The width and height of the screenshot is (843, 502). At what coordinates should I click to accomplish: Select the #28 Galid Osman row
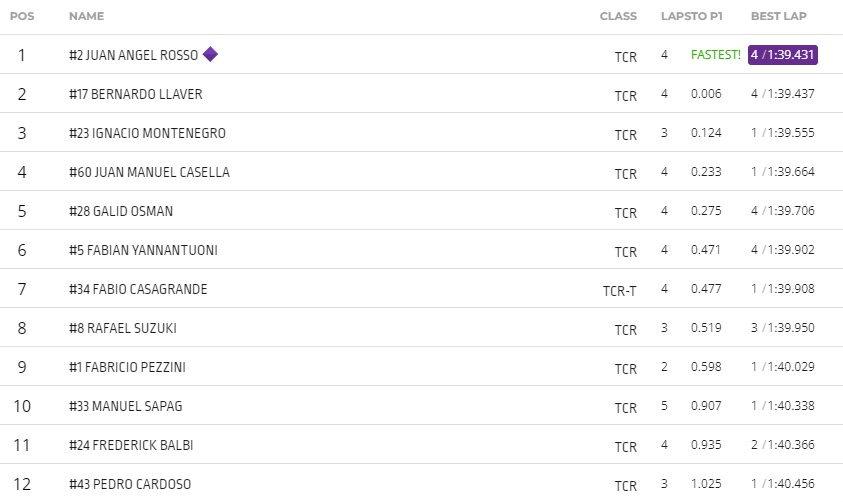point(422,211)
